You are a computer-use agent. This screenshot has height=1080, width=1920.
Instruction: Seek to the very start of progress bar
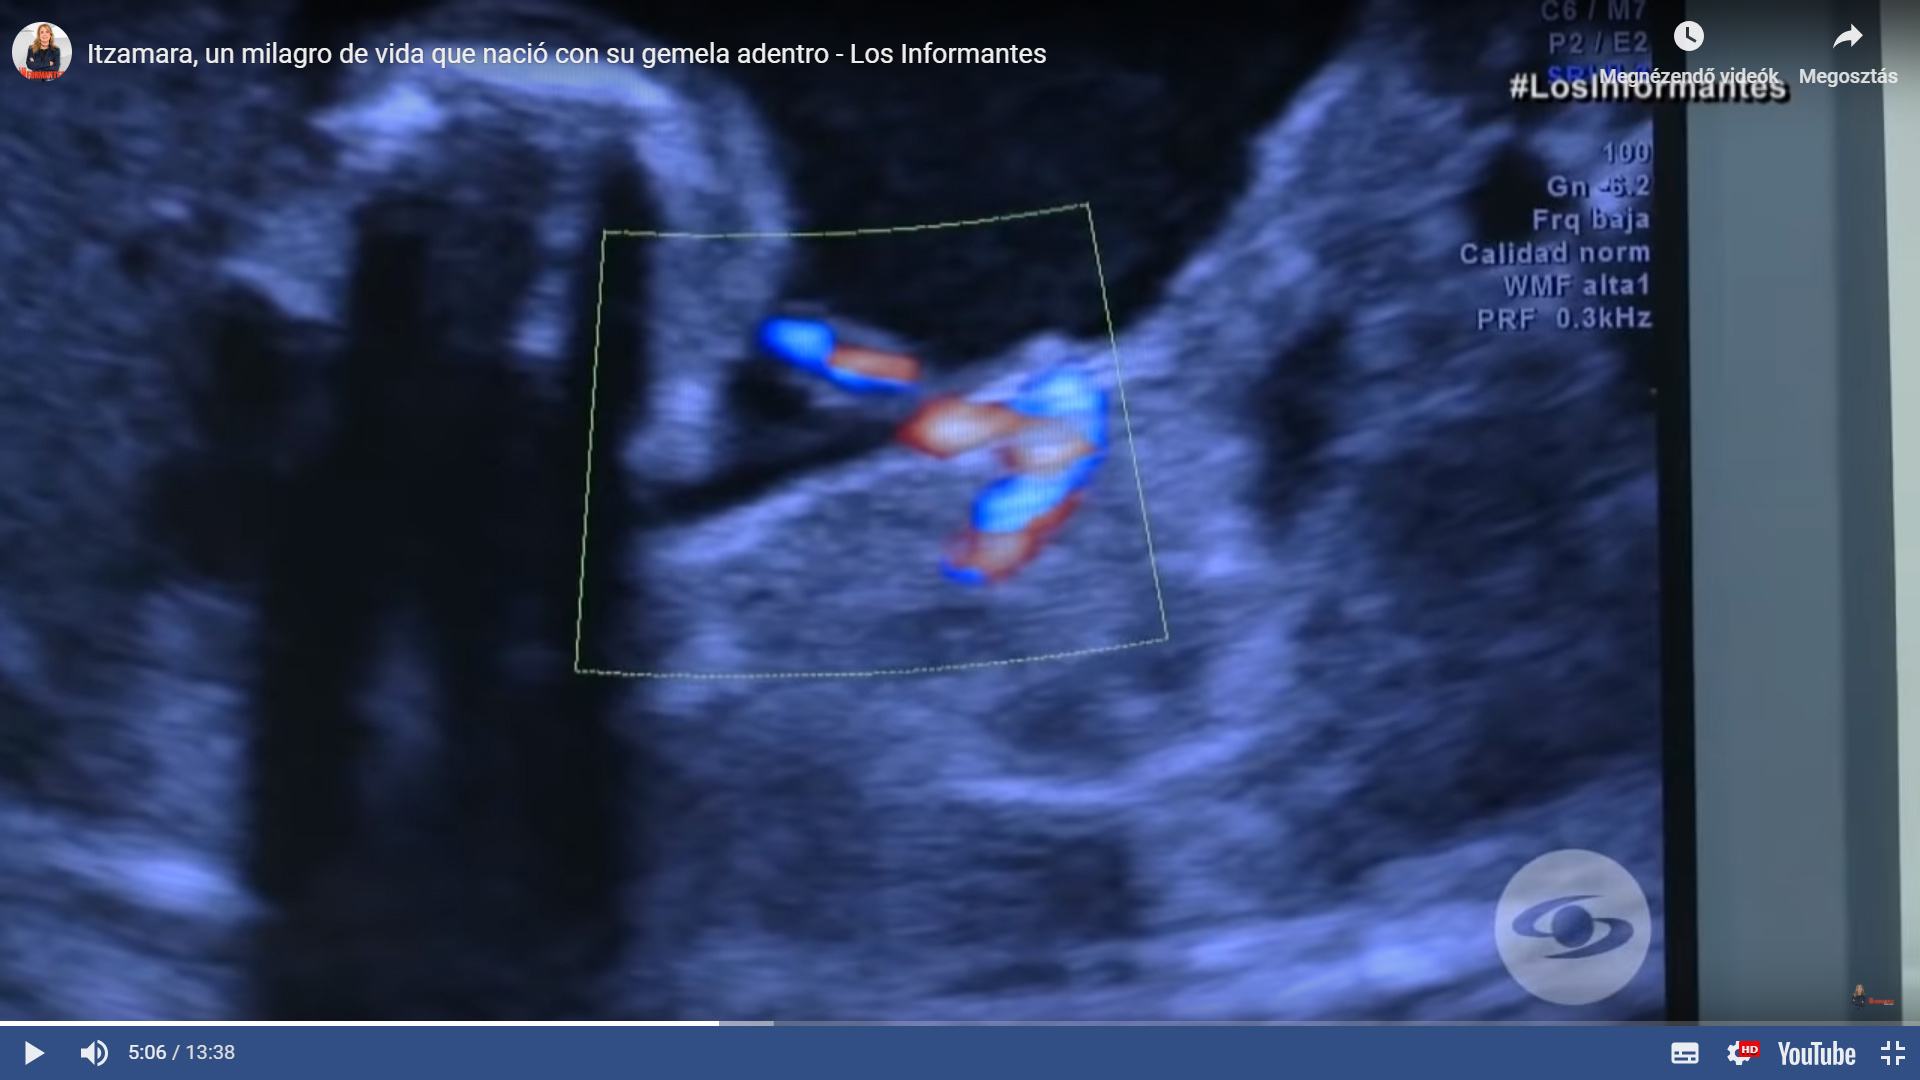[x=3, y=1023]
